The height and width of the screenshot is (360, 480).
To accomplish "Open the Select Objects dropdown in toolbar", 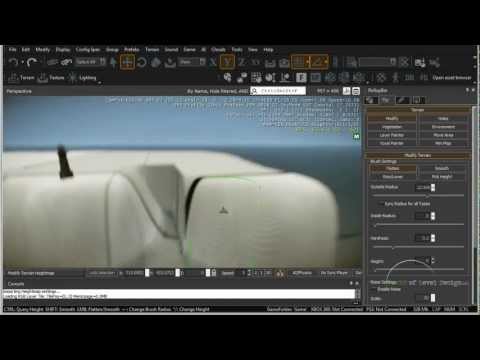I will pyautogui.click(x=91, y=62).
